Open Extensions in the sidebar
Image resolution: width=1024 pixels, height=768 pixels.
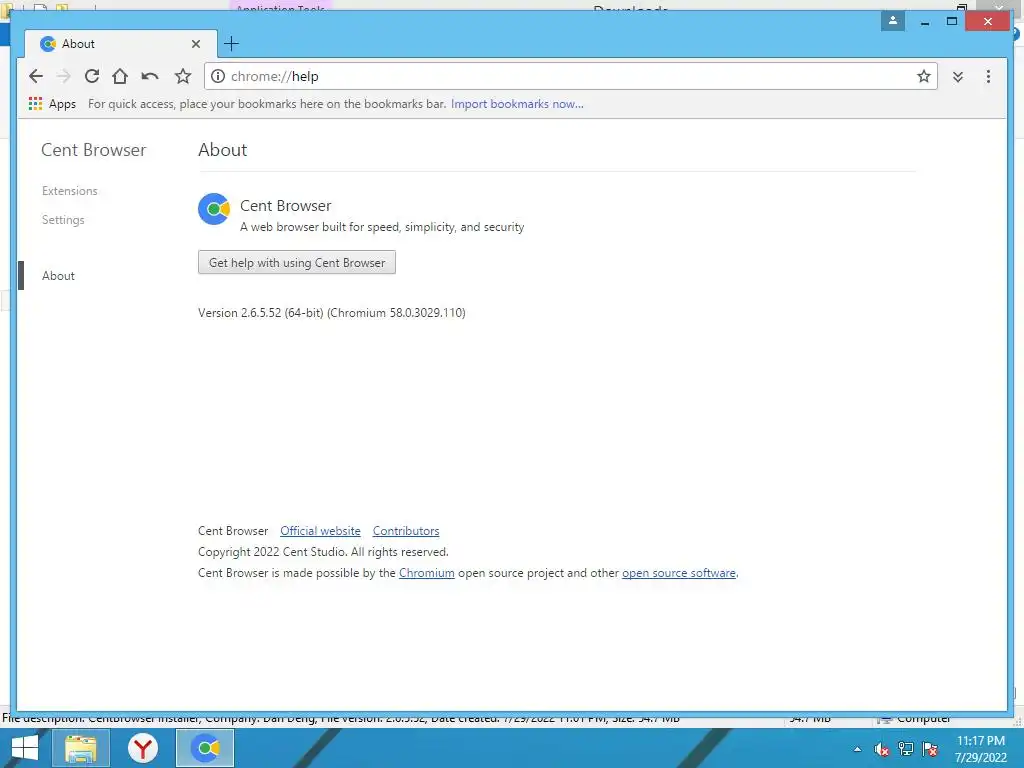click(69, 191)
